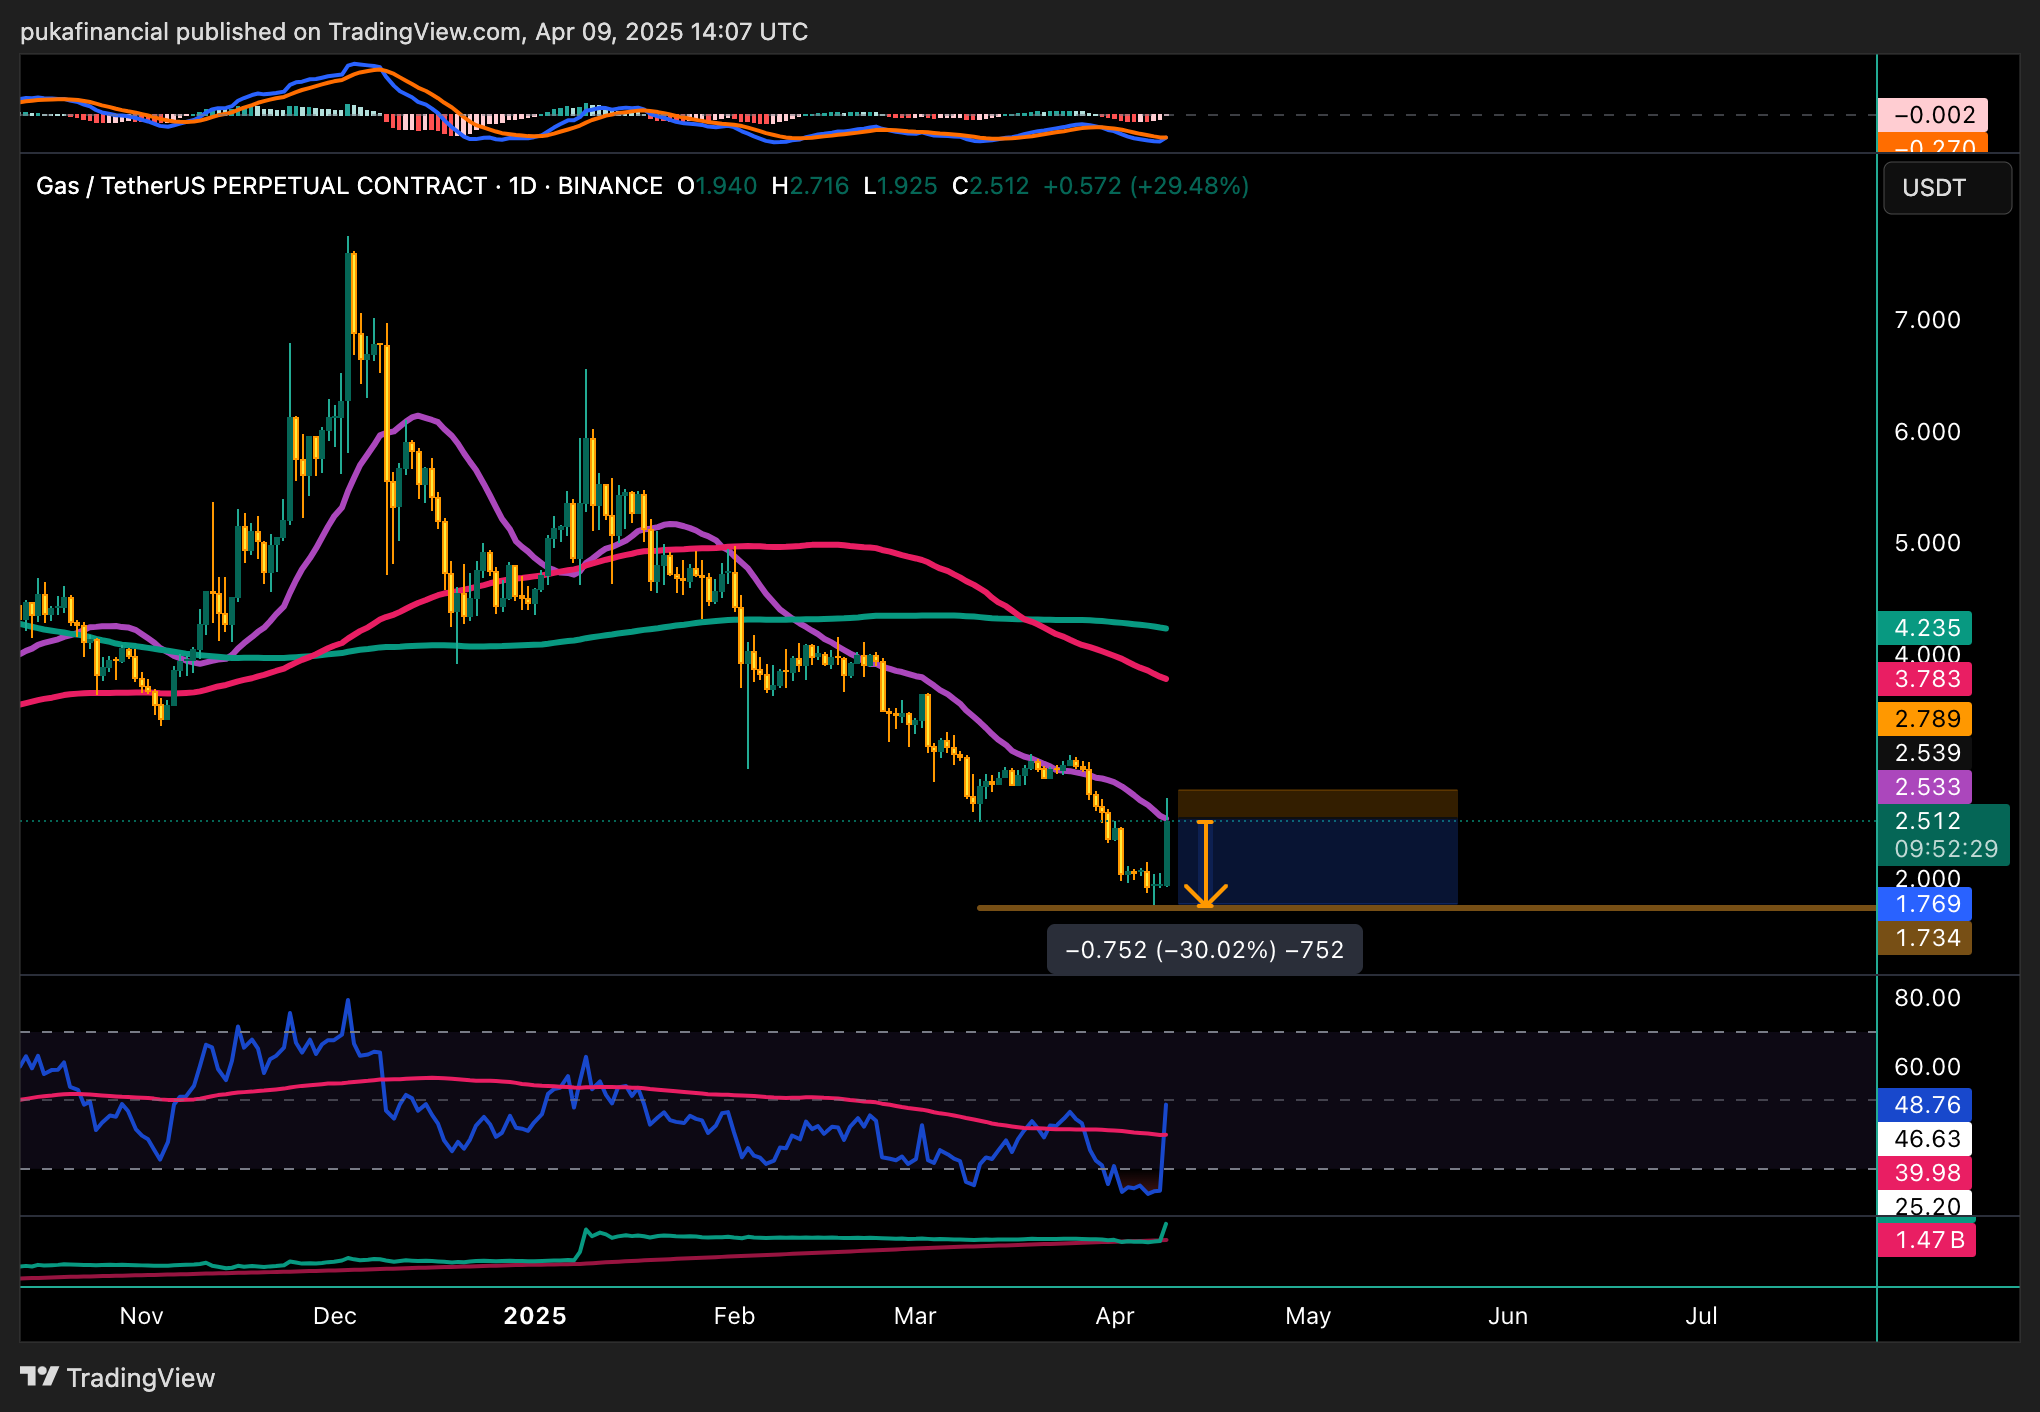The height and width of the screenshot is (1412, 2040).
Task: Click the Gas / TetherUS PERPETUAL CONTRACT title
Action: [x=260, y=186]
